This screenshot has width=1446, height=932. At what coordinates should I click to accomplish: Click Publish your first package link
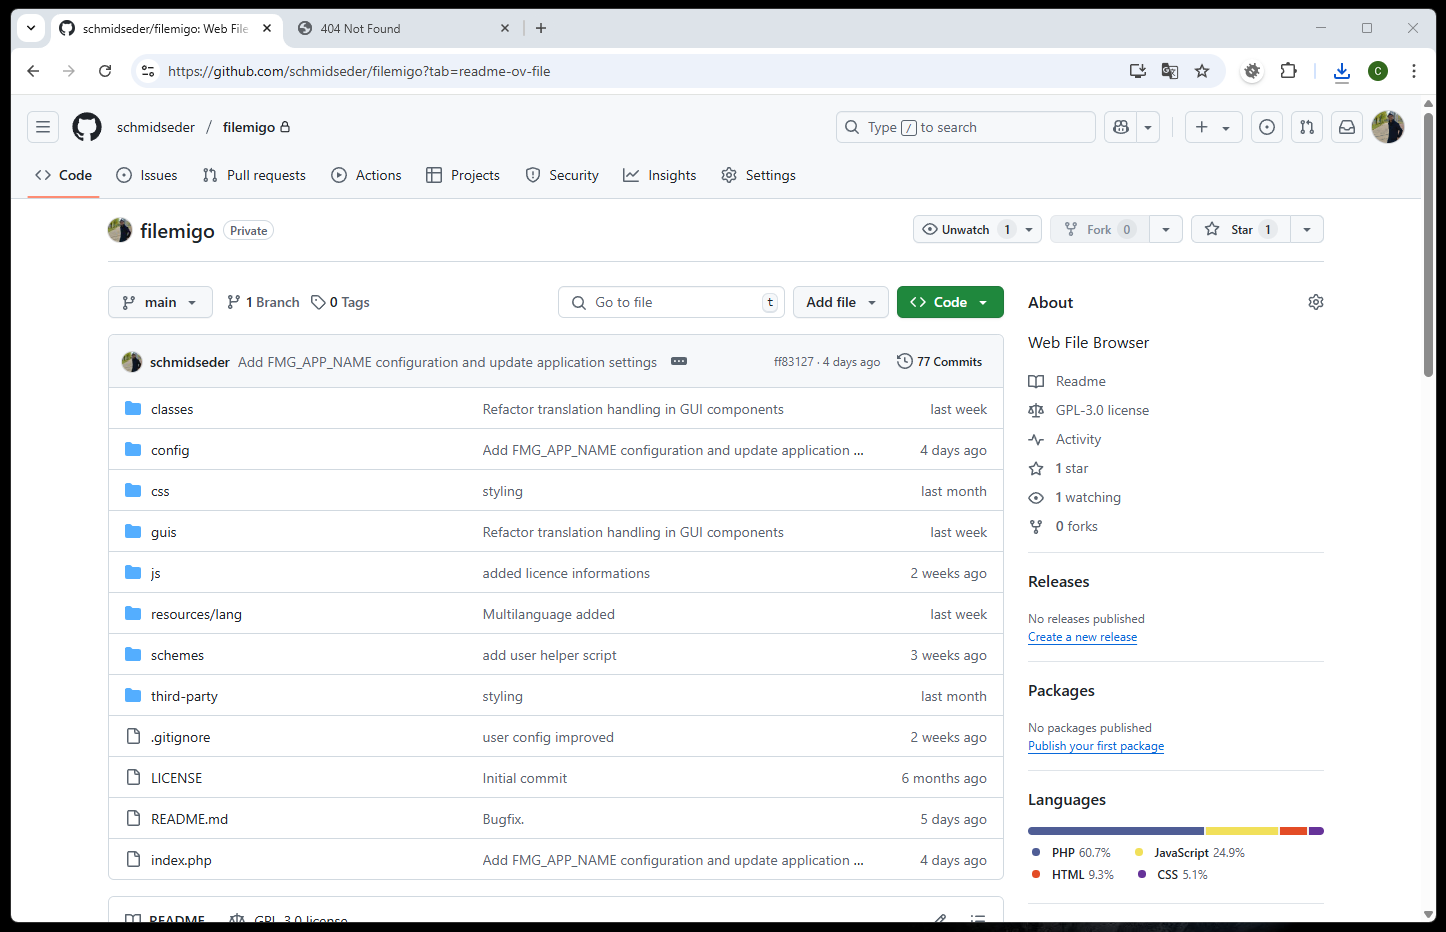[x=1096, y=746]
